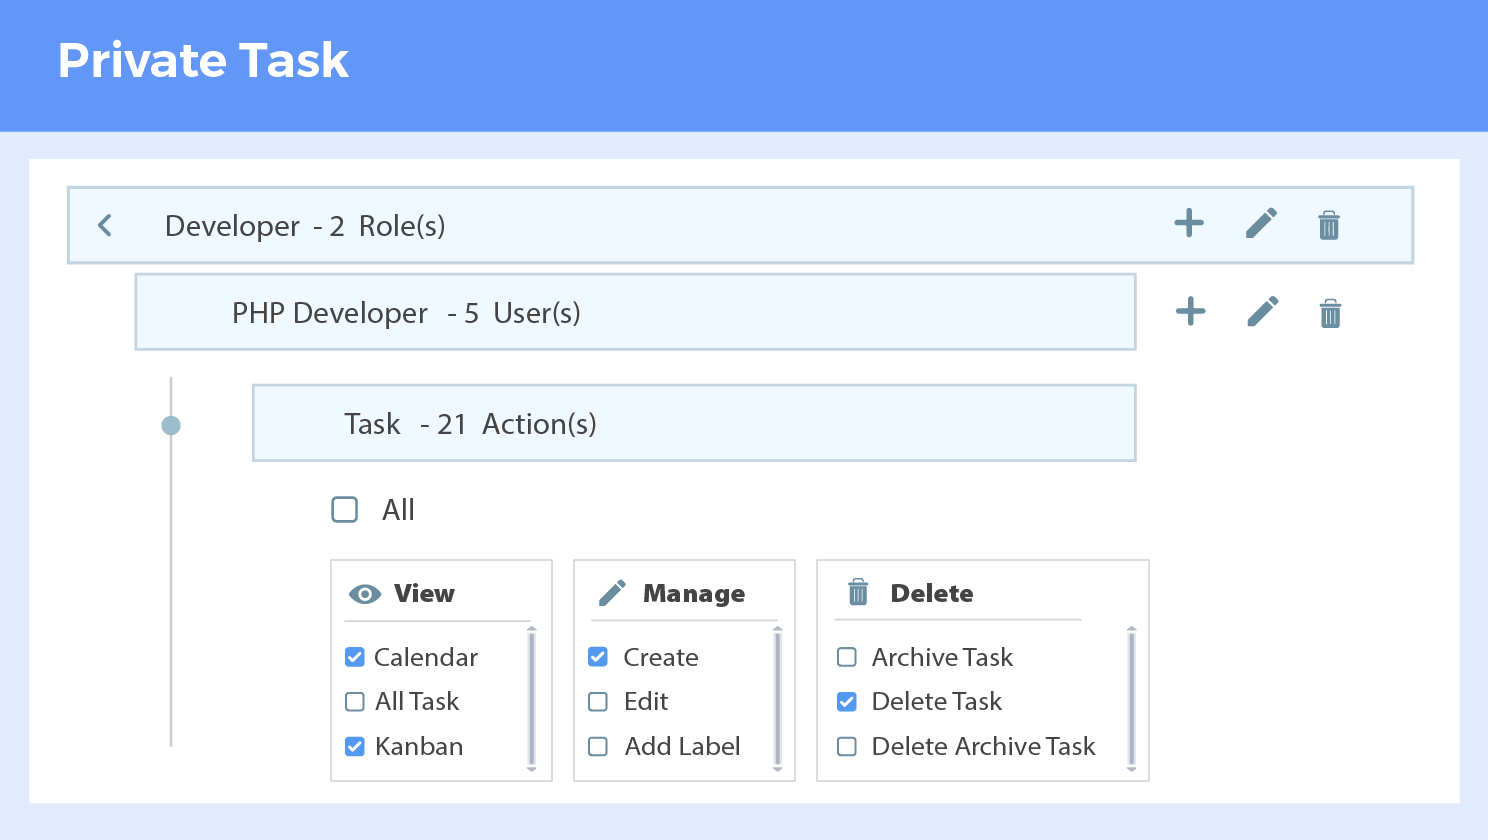Screen dimensions: 1488x840
Task: Add a user with PHP Developer plus icon
Action: pyautogui.click(x=1190, y=311)
